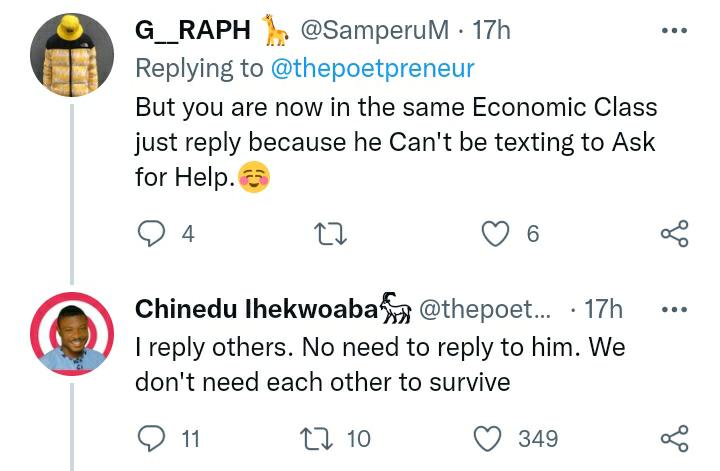
Task: Like G__RAPH's tweet with heart icon
Action: click(x=495, y=234)
